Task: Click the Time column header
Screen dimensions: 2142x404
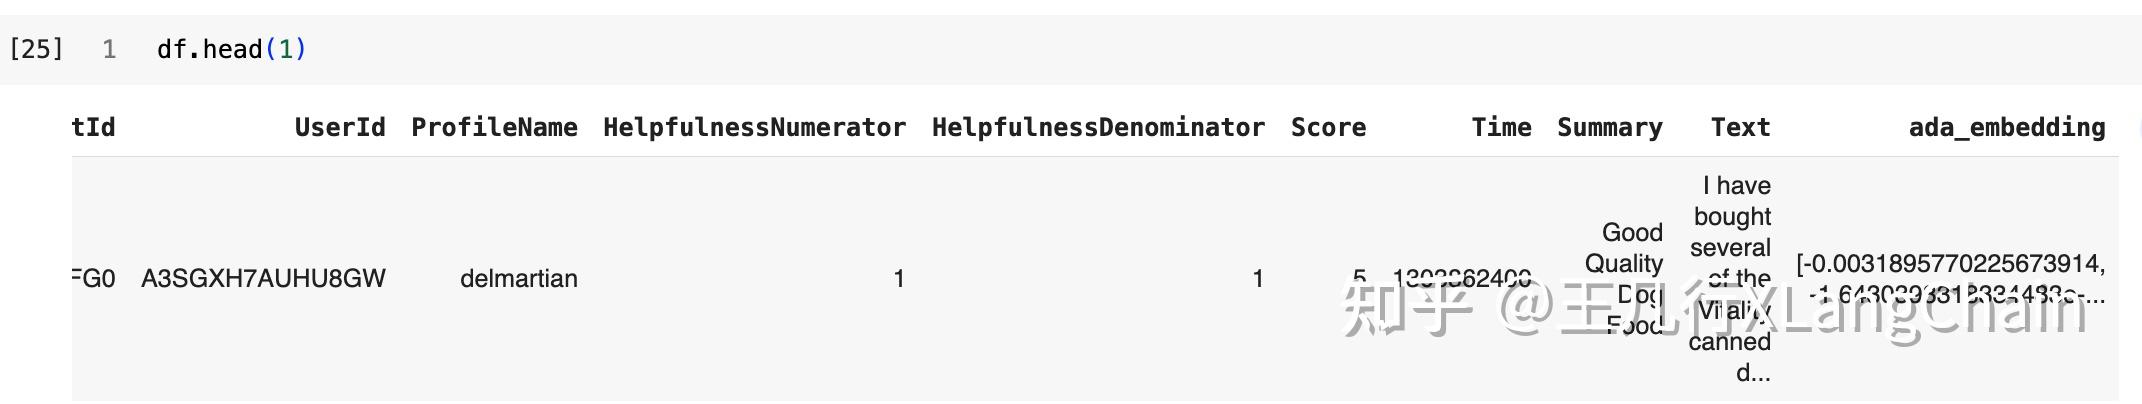Action: tap(1501, 127)
